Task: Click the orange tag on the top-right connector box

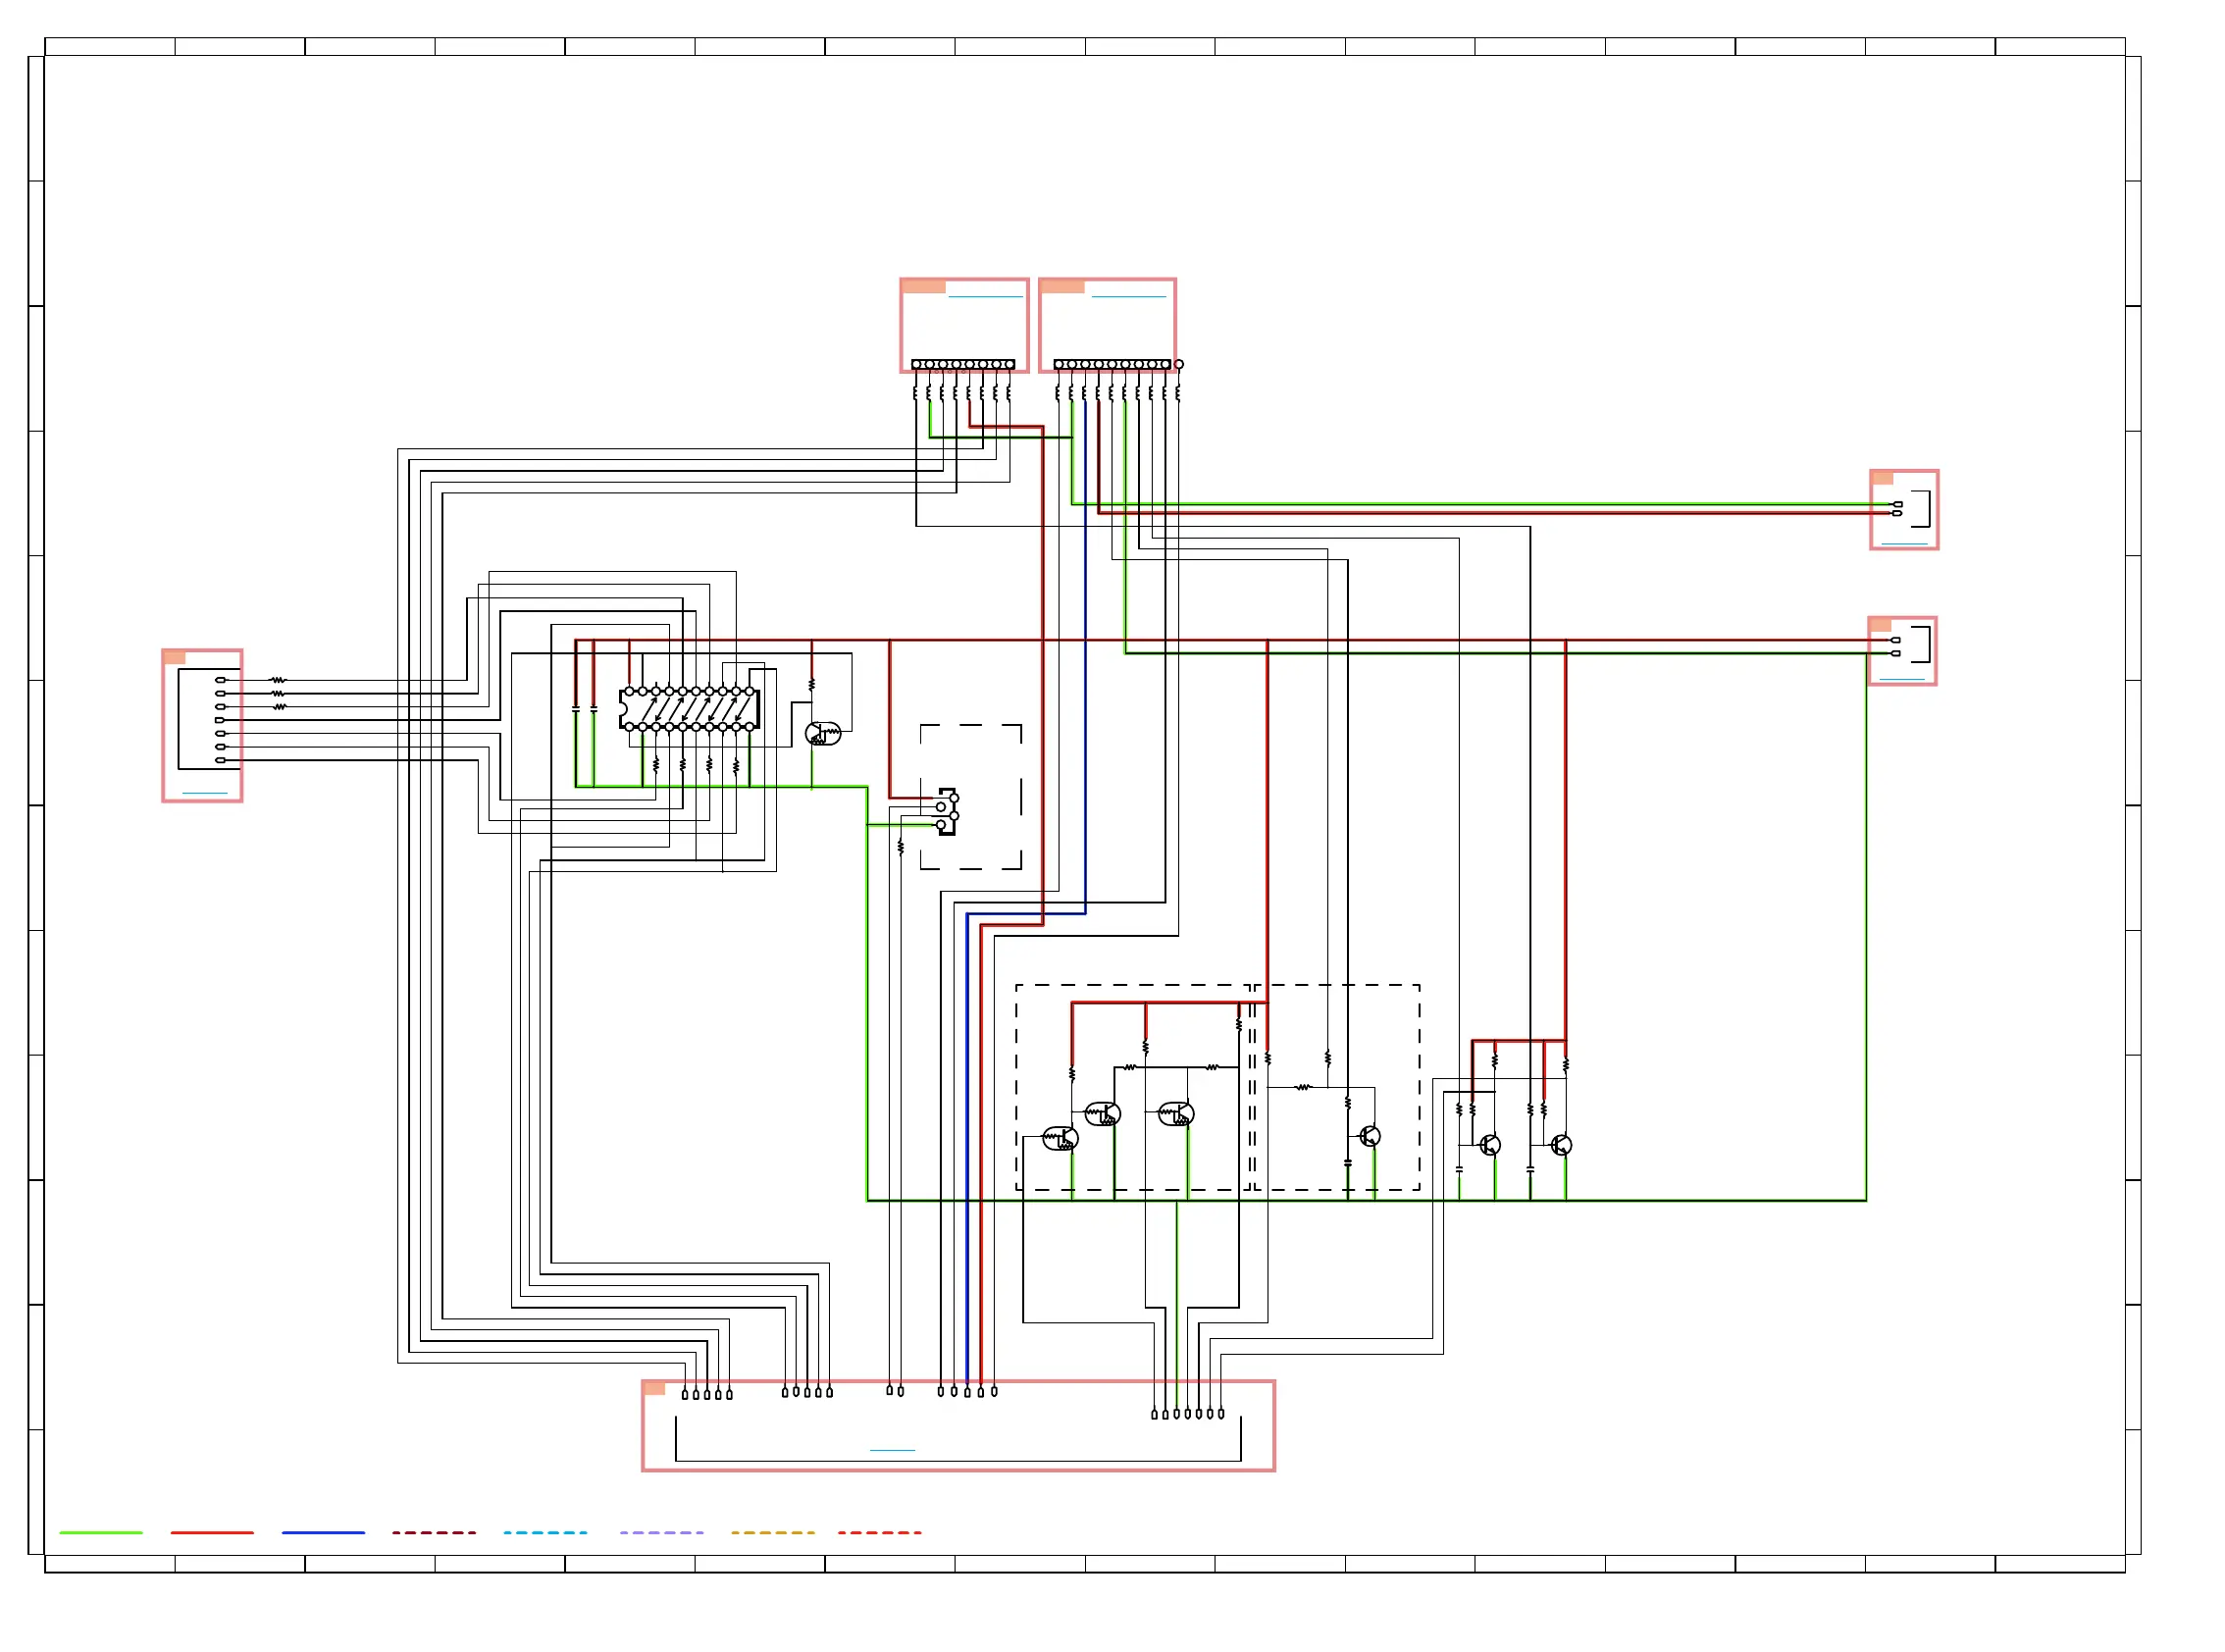Action: 1063,287
